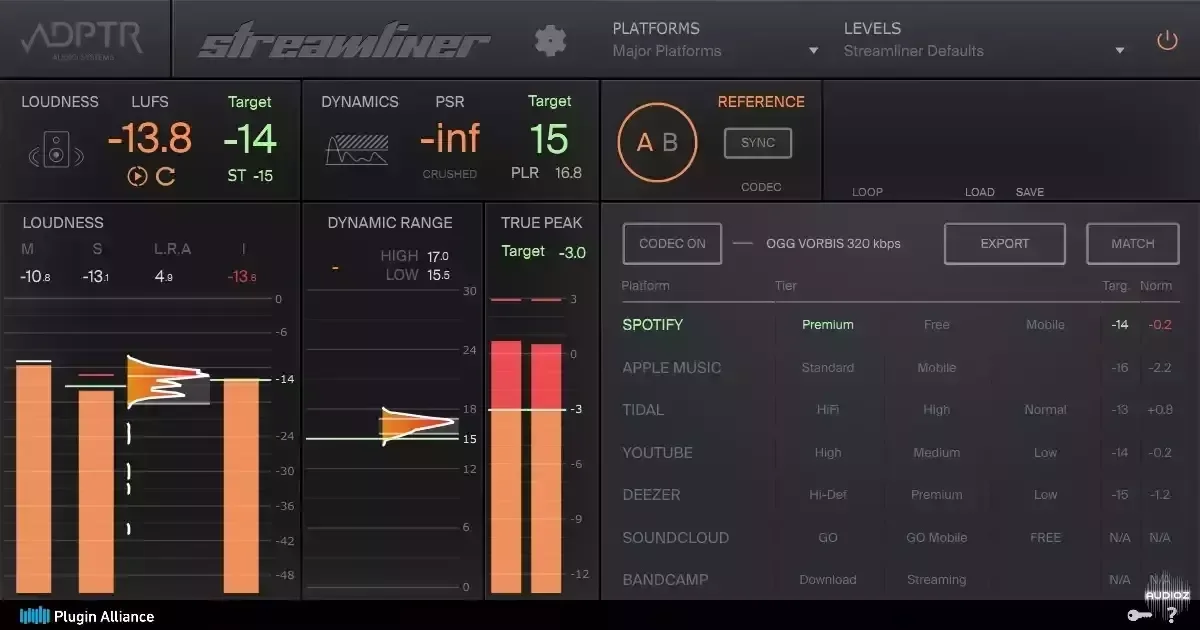Viewport: 1200px width, 630px height.
Task: Click the true peak -3 threshold line
Action: [x=525, y=410]
